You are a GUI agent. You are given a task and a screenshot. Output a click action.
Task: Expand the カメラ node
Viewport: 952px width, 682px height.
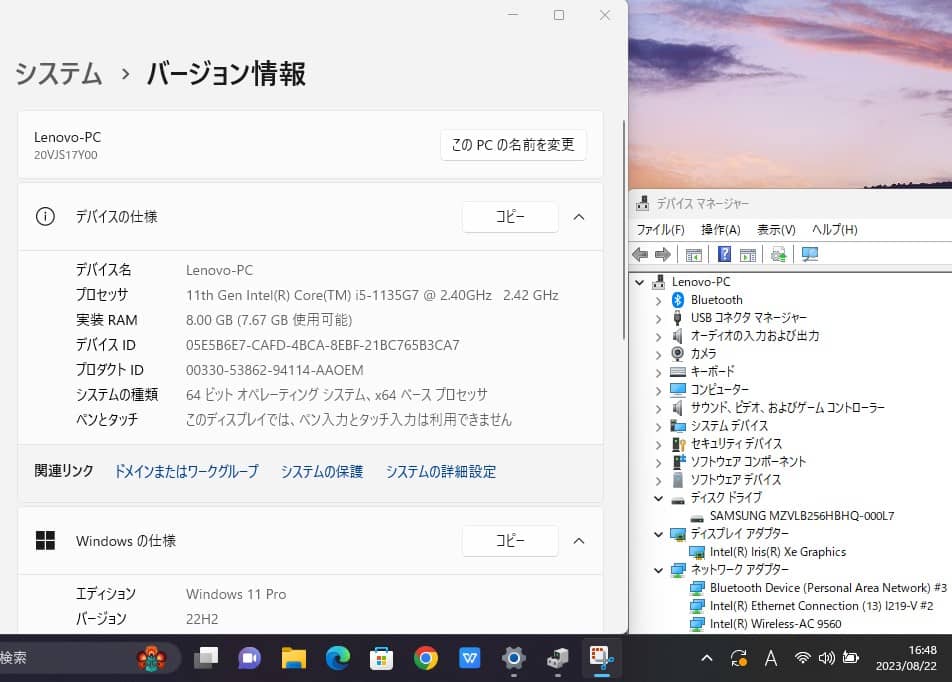[659, 355]
